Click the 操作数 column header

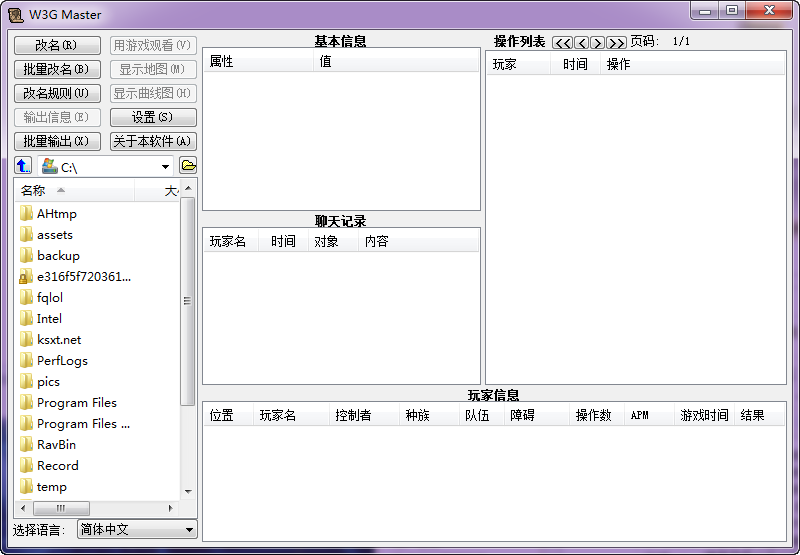coord(597,415)
